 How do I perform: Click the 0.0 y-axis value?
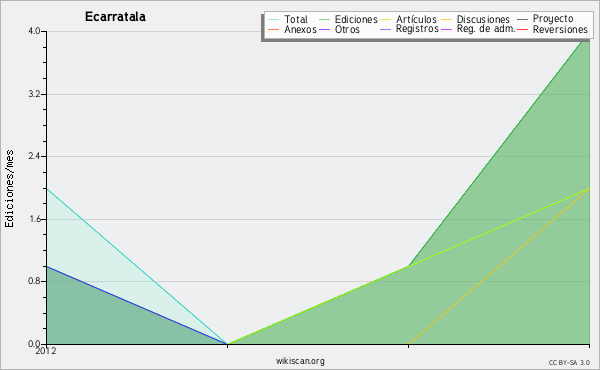click(34, 344)
